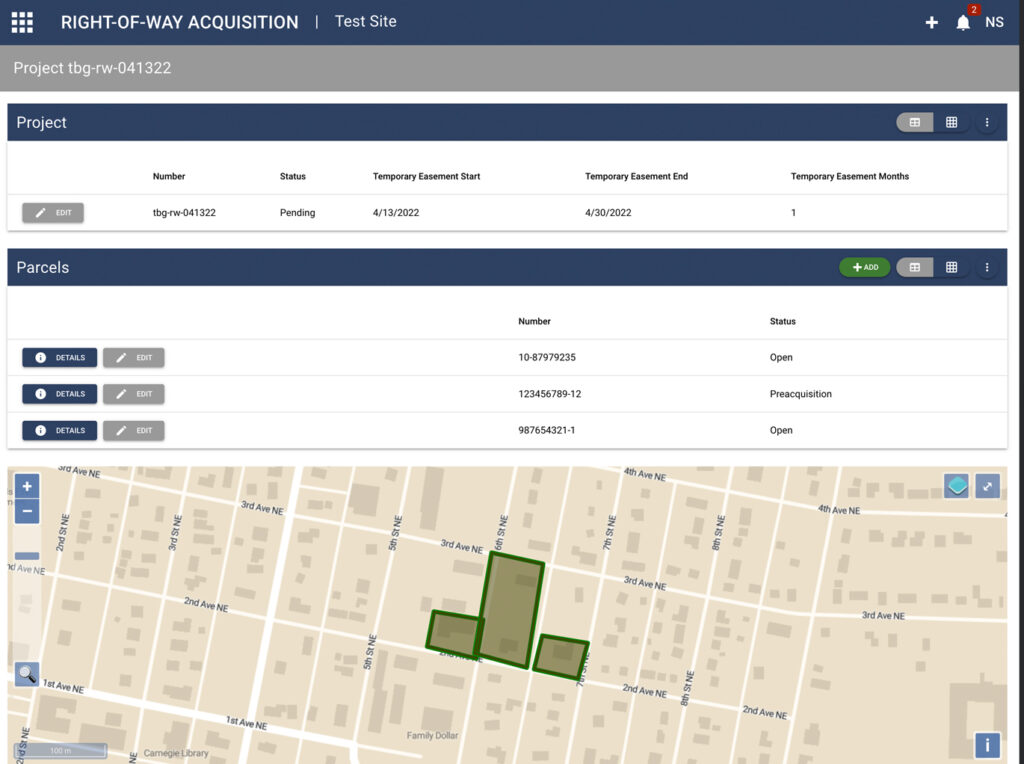Open notifications via the bell icon

[961, 22]
